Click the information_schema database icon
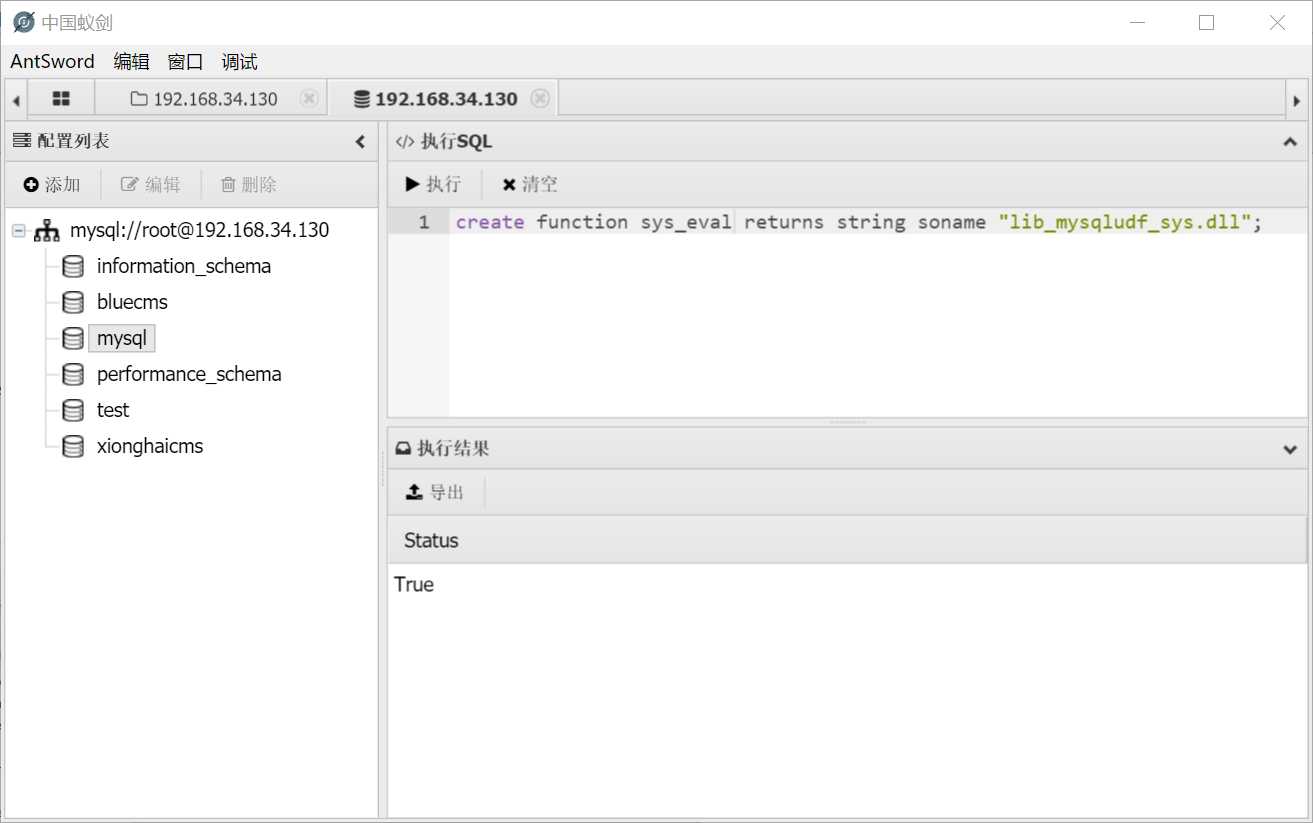This screenshot has height=823, width=1313. pyautogui.click(x=73, y=266)
